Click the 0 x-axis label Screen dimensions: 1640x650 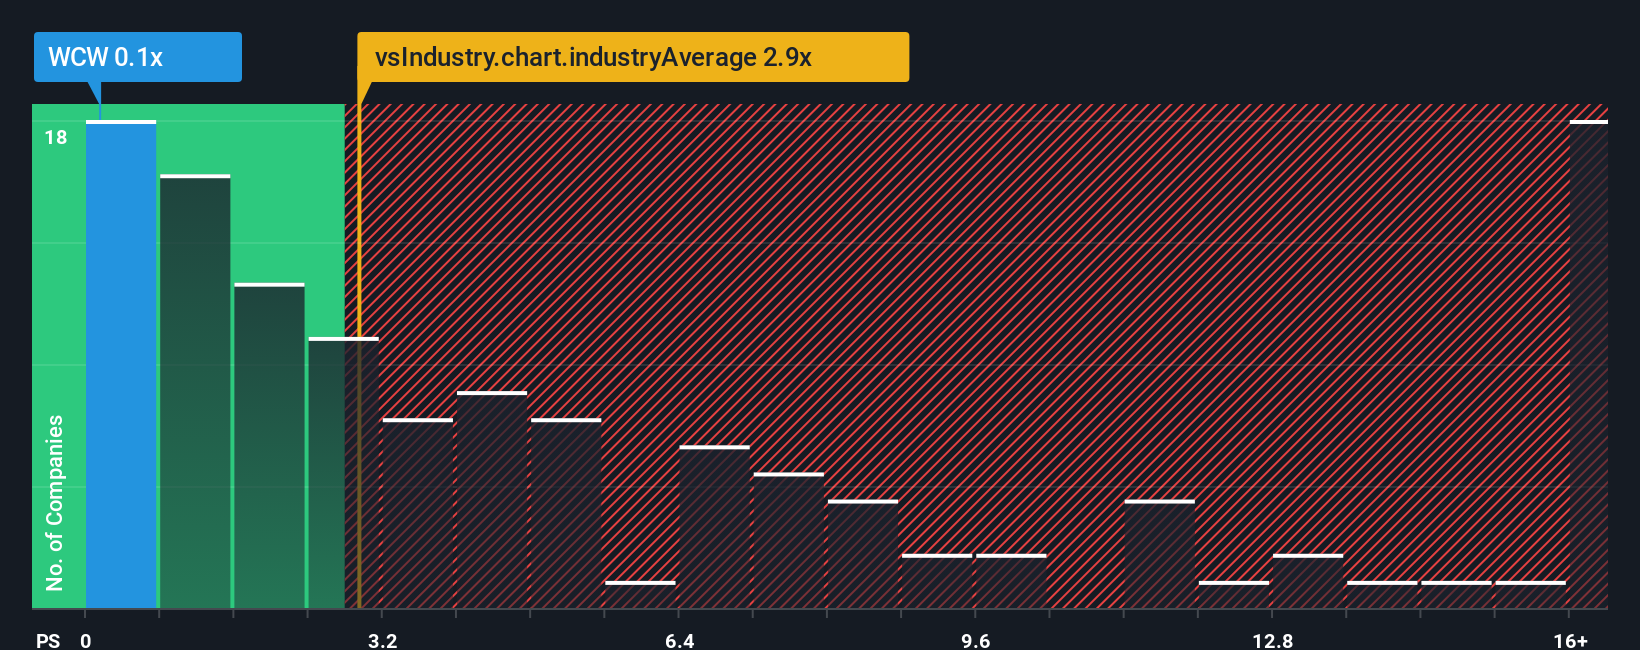(x=86, y=640)
